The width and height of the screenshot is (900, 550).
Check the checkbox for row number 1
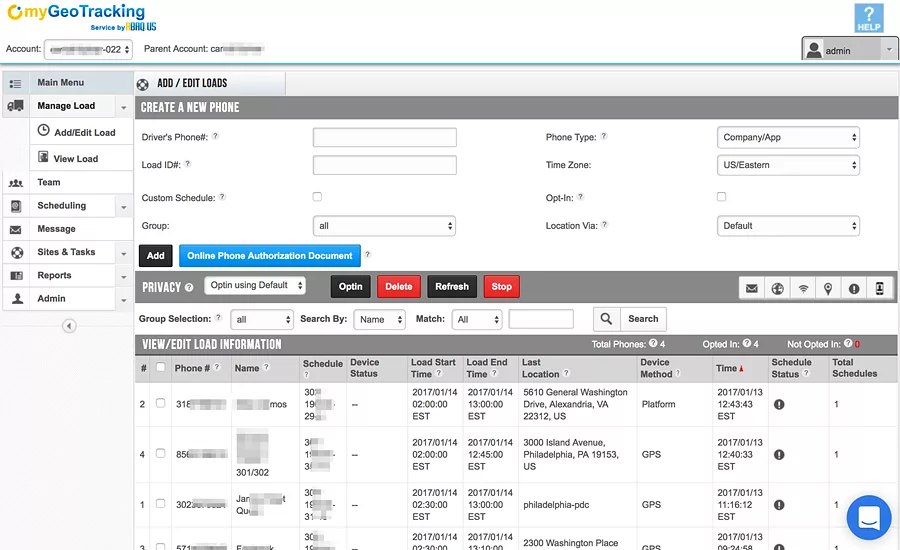(x=161, y=503)
